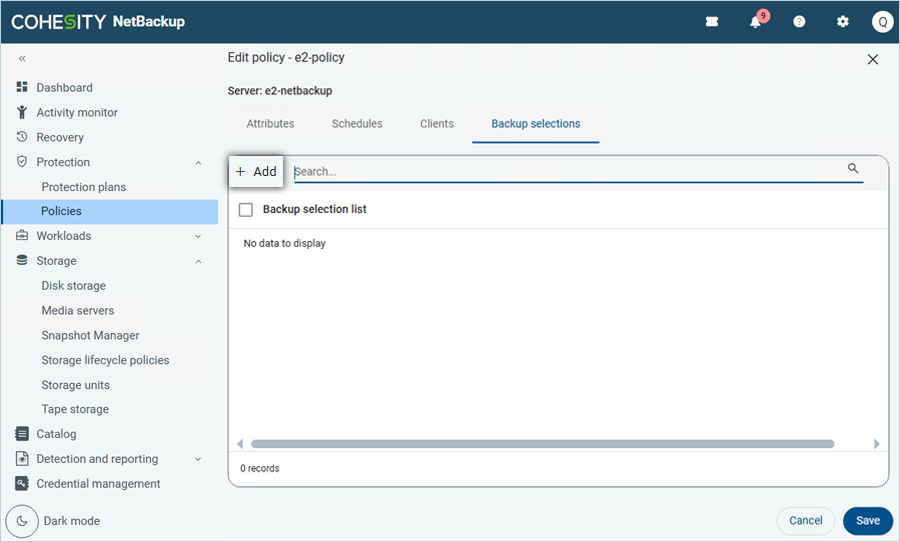
Task: Switch to the Schedules tab
Action: click(357, 124)
